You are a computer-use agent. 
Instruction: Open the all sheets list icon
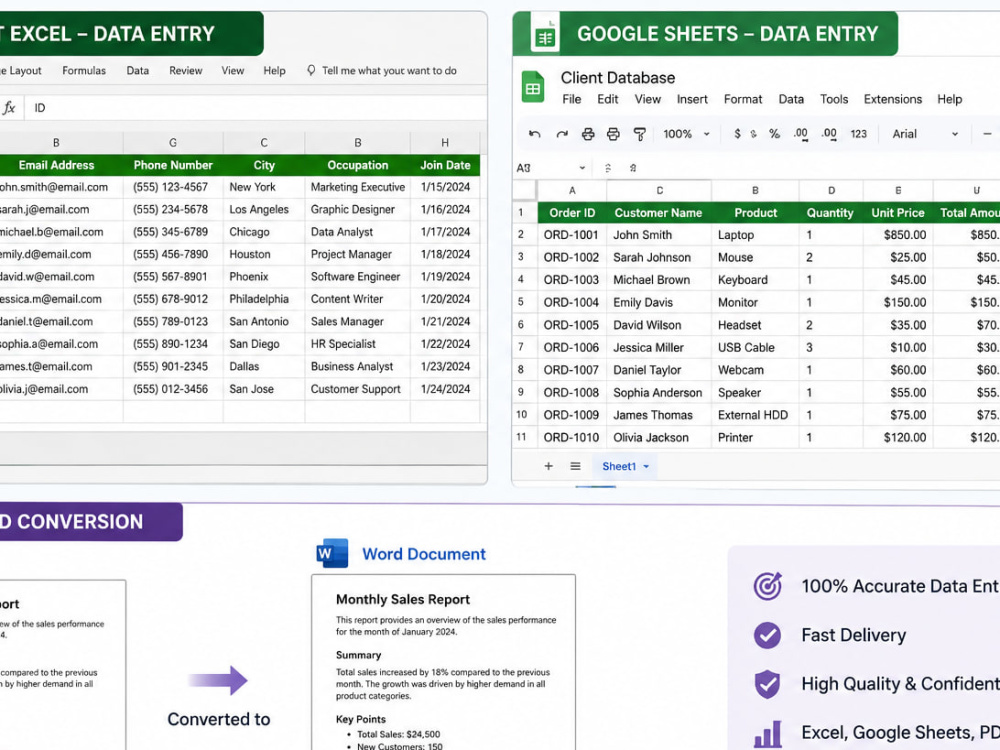(x=575, y=466)
